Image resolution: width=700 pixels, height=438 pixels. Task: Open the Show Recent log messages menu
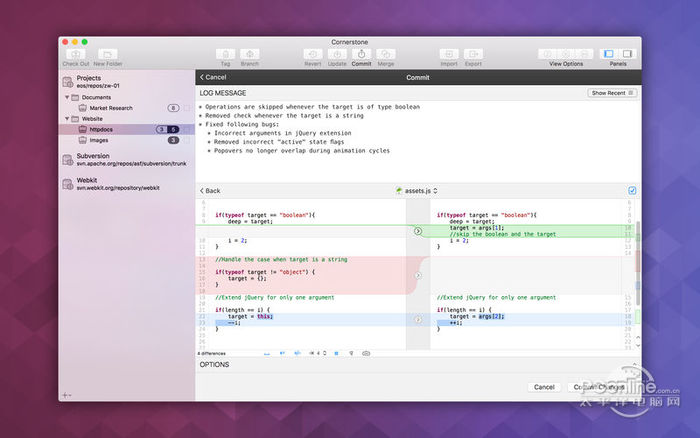[x=612, y=93]
